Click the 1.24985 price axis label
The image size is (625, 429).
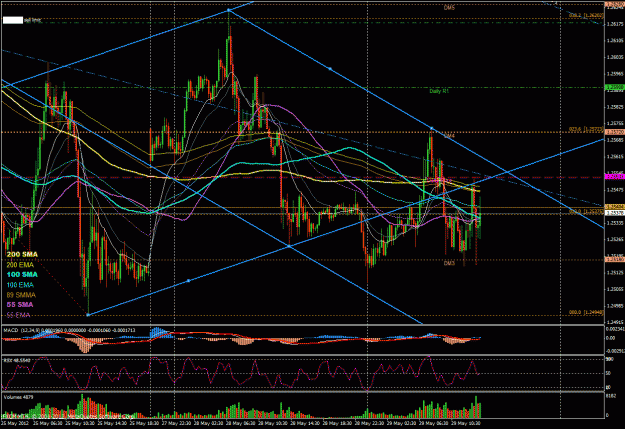click(x=615, y=306)
